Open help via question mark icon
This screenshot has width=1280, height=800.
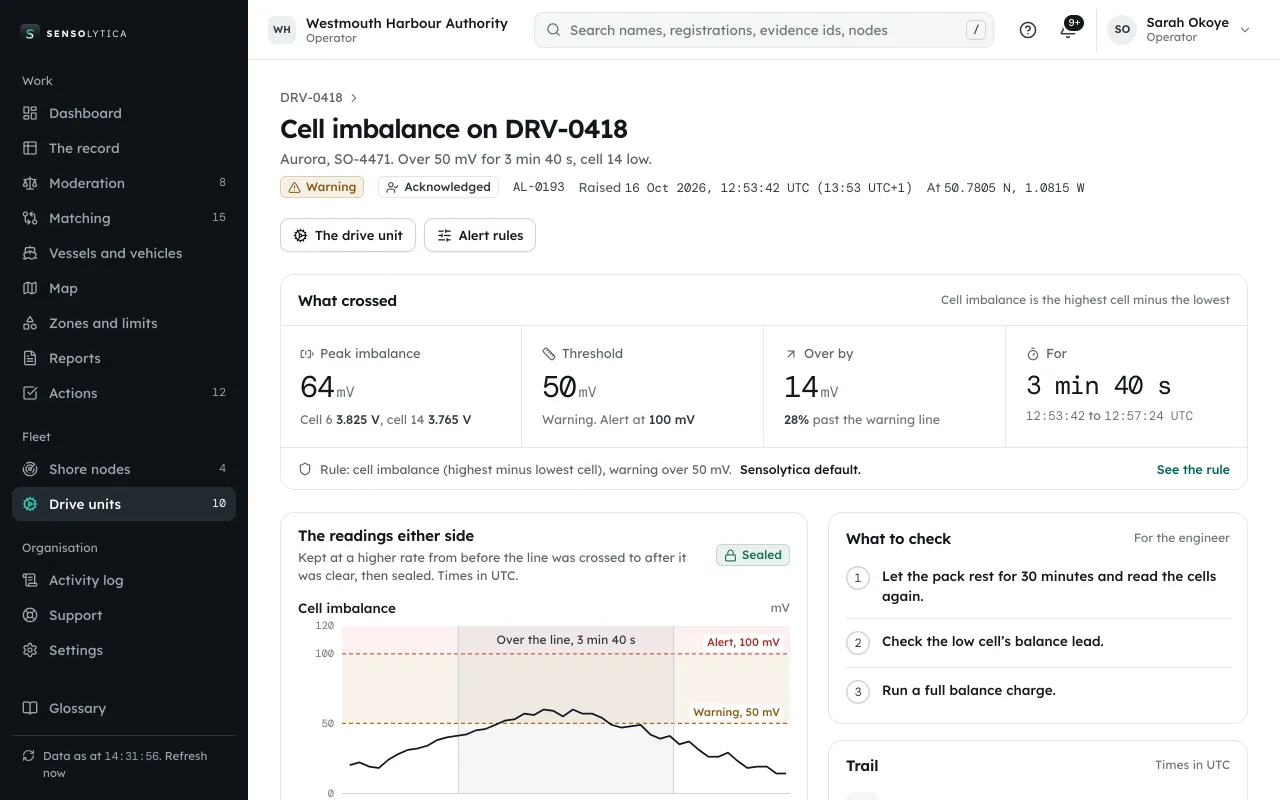pyautogui.click(x=1028, y=30)
